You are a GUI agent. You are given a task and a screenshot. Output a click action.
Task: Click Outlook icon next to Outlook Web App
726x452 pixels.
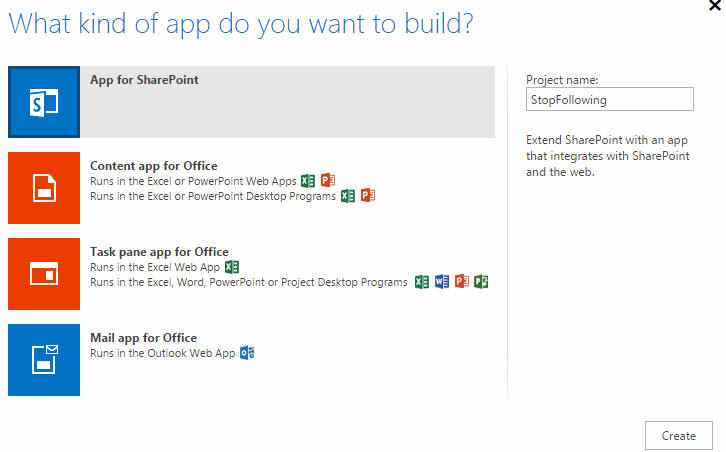pos(247,353)
